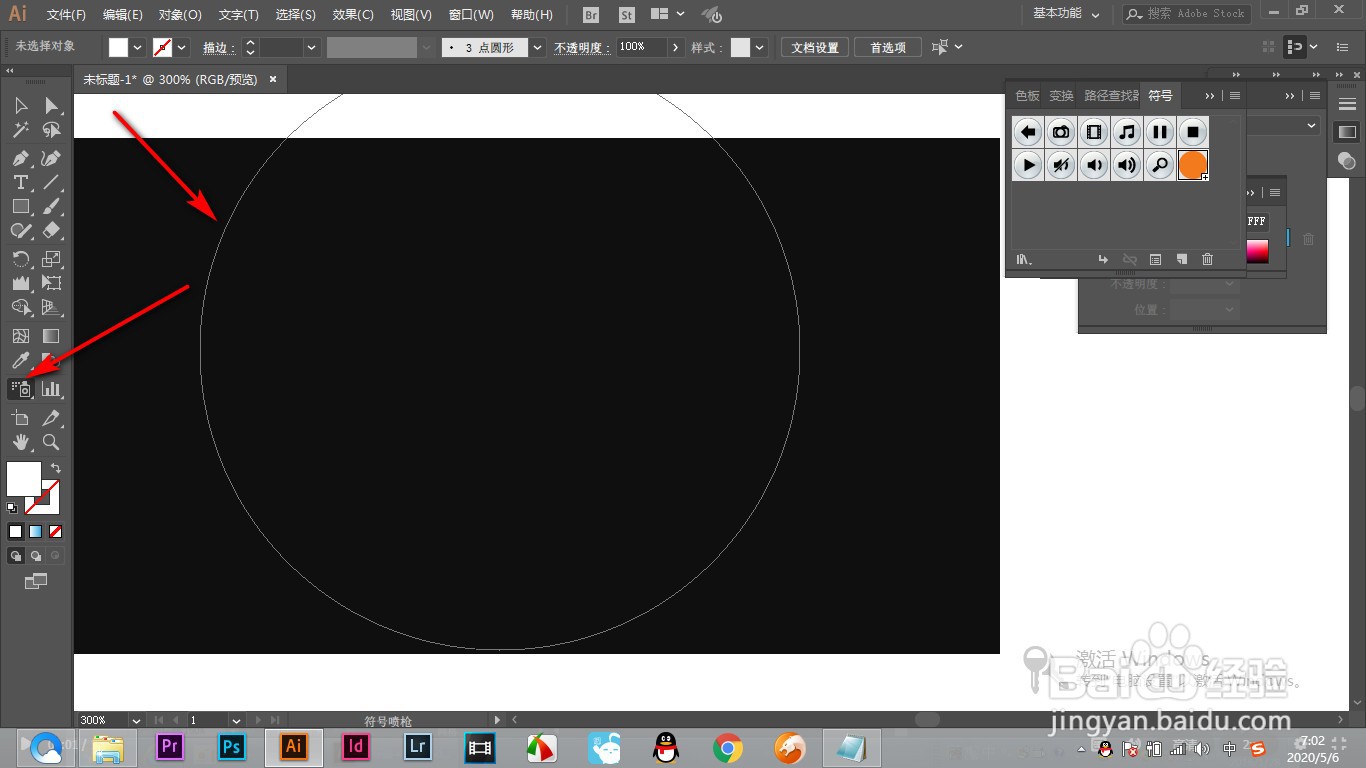Select the Magic Wand tool
The height and width of the screenshot is (768, 1366).
click(x=20, y=130)
